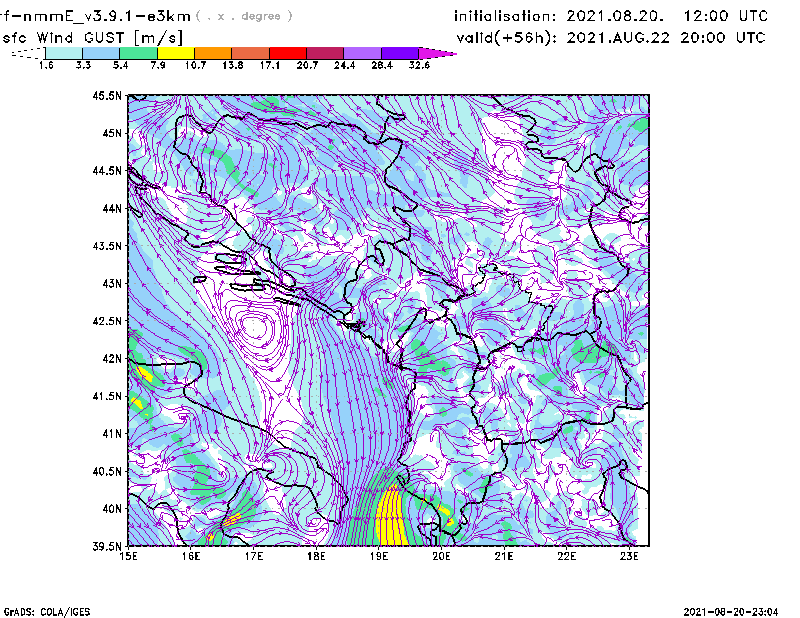Click the green 5.4–7.9 legend swatch
This screenshot has width=800, height=618.
click(x=138, y=53)
